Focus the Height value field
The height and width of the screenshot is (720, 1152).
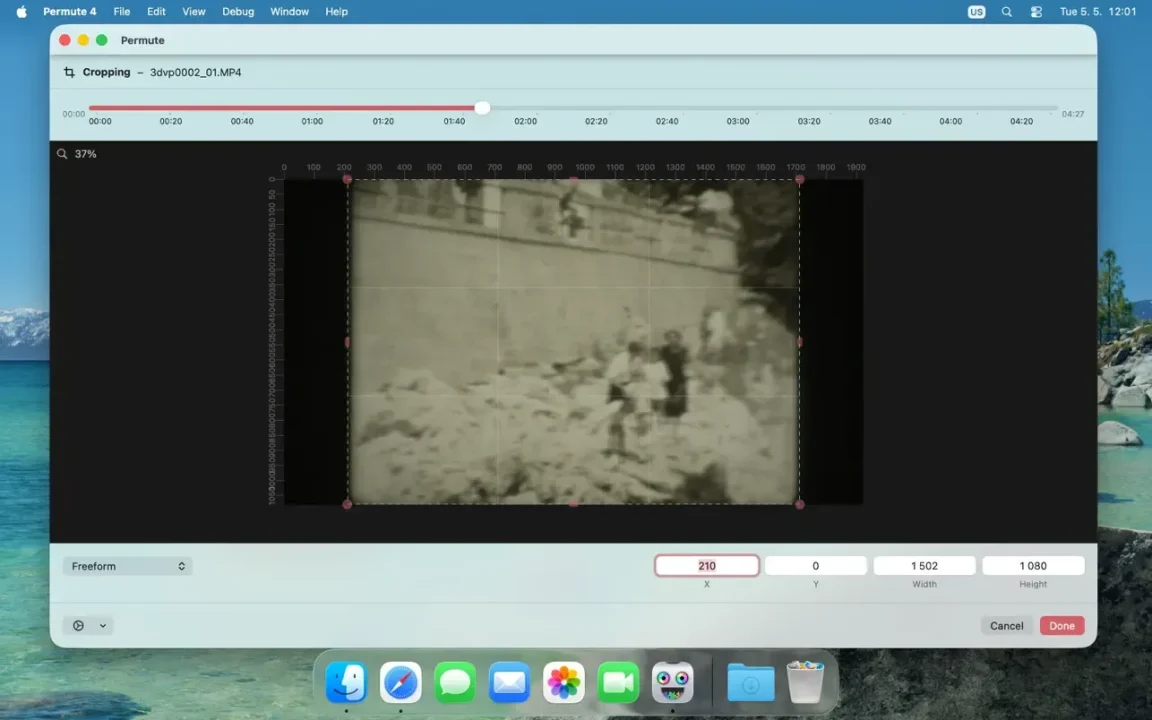point(1033,565)
